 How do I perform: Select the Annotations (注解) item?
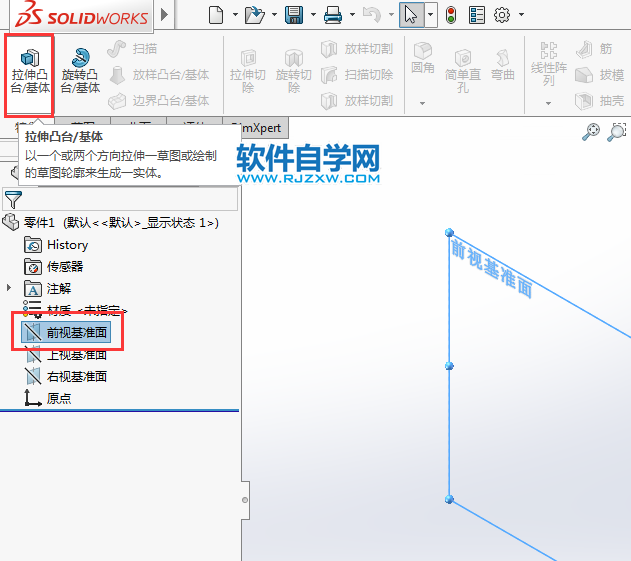click(x=47, y=289)
